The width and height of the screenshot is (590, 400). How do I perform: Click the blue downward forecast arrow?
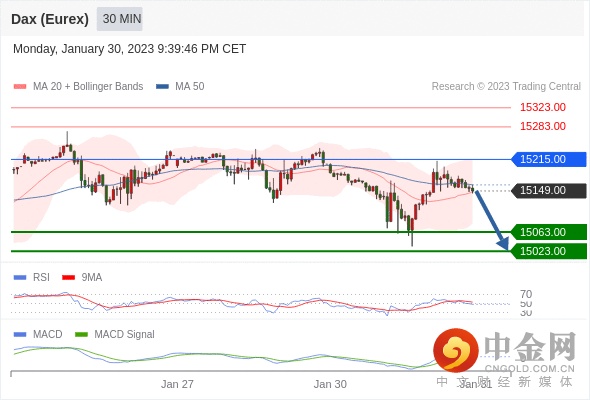[492, 220]
